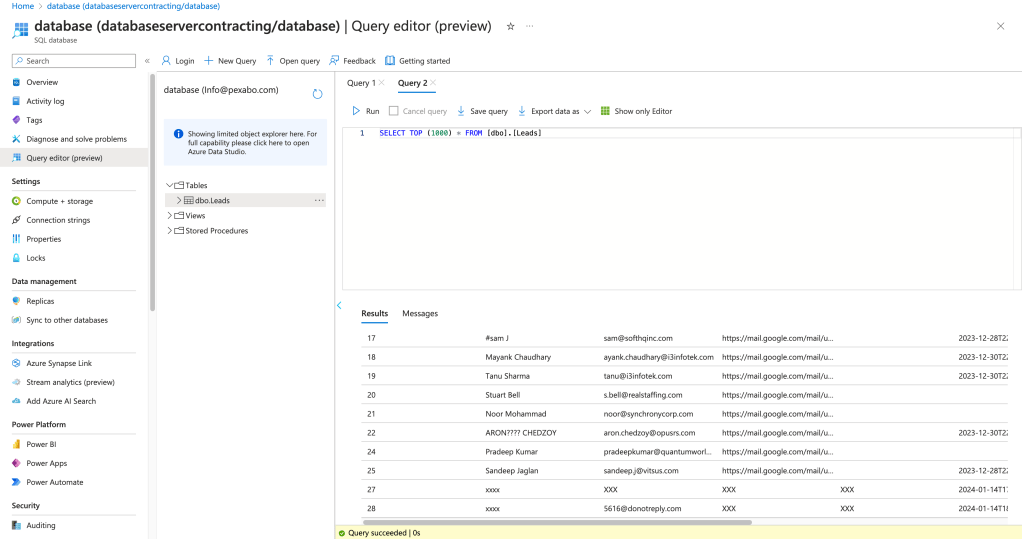
Task: Open Compute + storage icon
Action: pyautogui.click(x=16, y=201)
